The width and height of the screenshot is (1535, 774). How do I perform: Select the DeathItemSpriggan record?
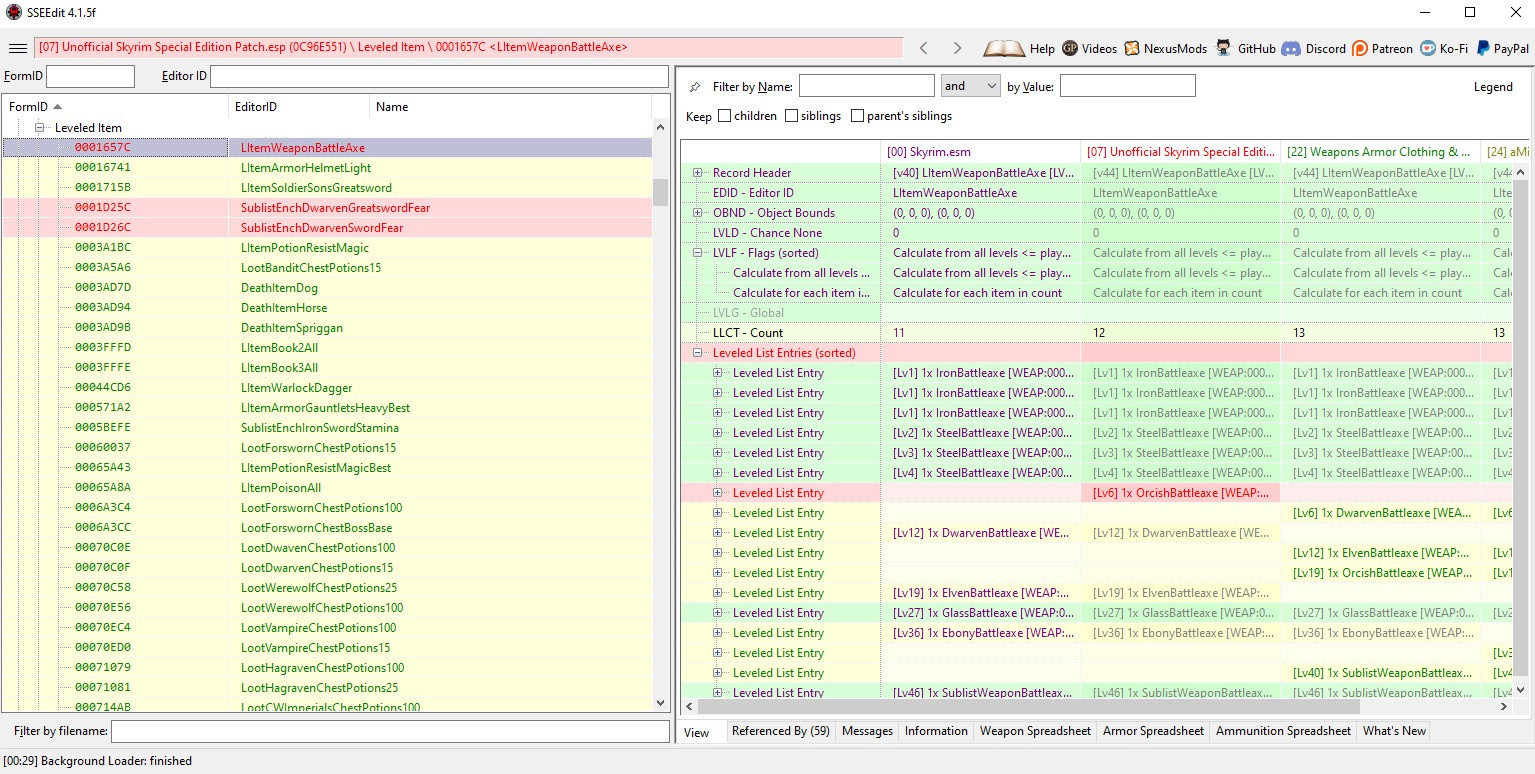pos(327,328)
